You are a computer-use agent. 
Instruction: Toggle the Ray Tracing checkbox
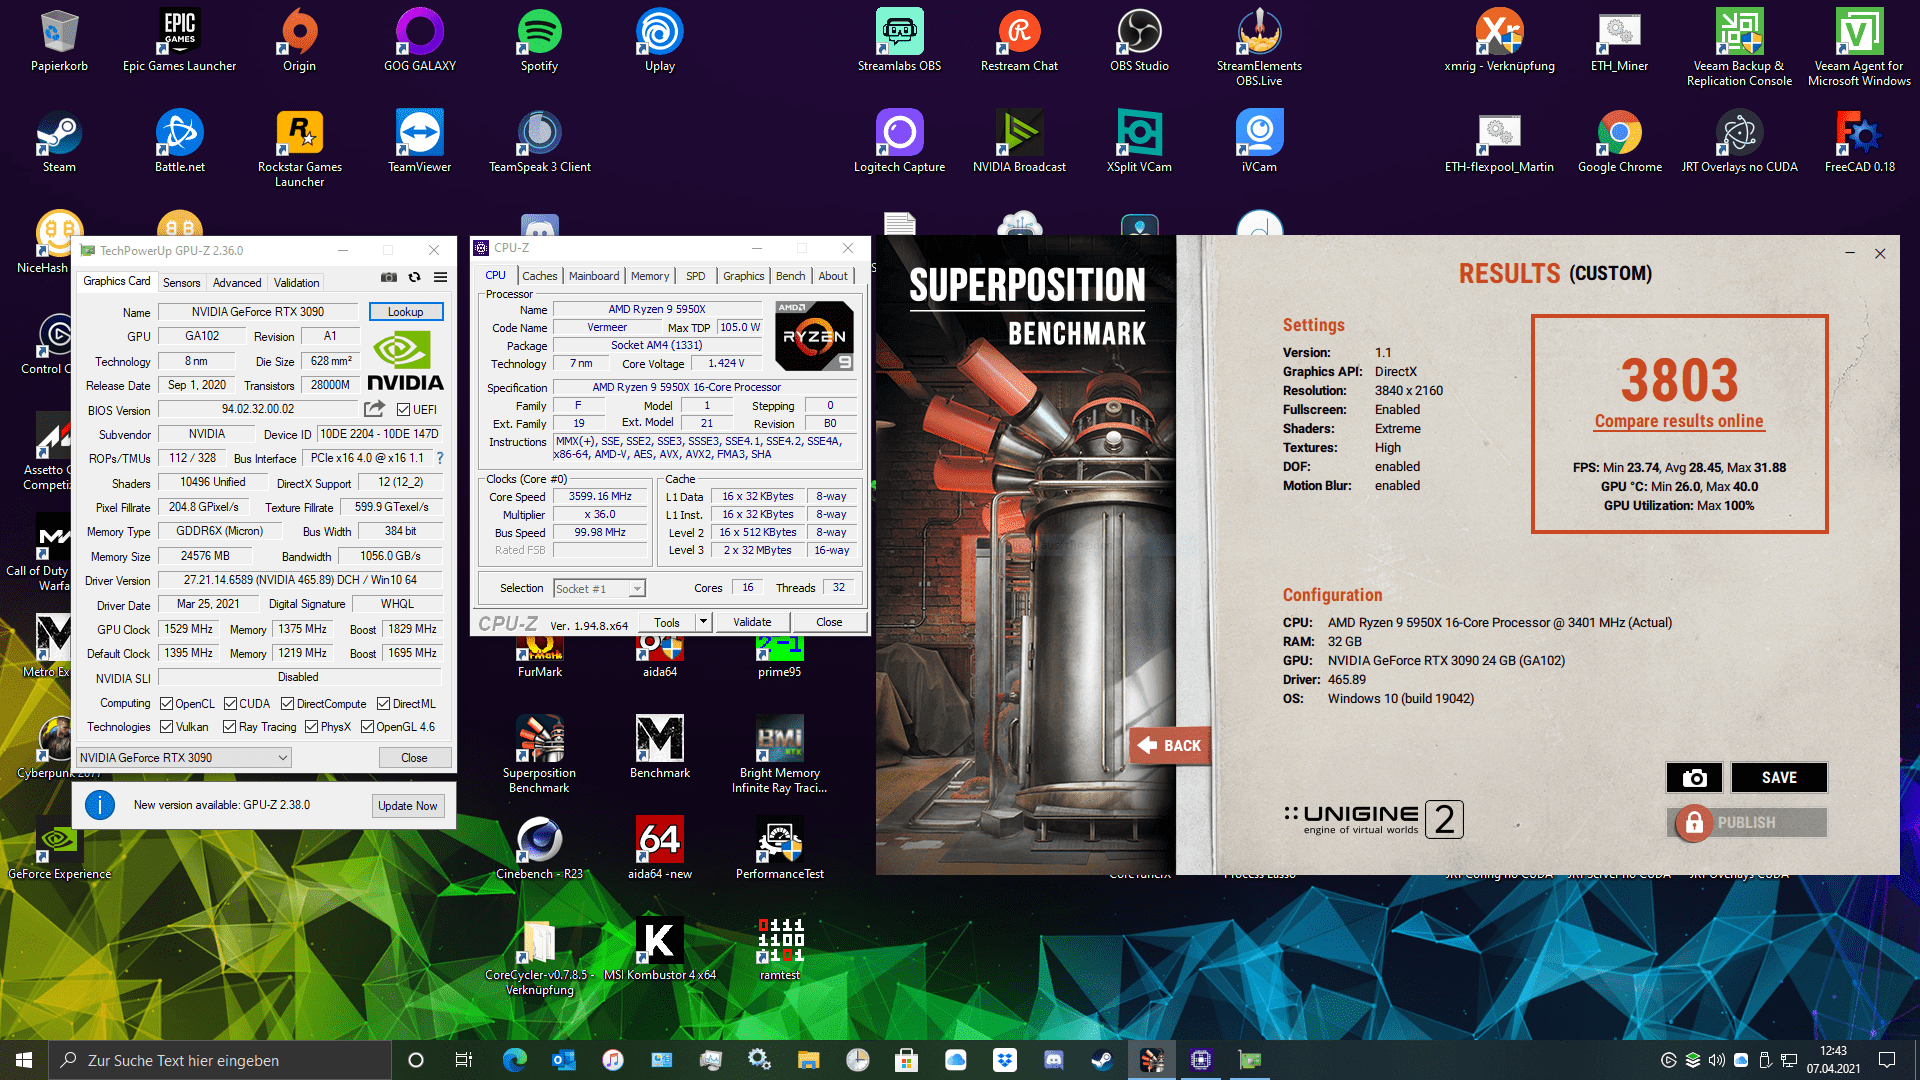229,727
